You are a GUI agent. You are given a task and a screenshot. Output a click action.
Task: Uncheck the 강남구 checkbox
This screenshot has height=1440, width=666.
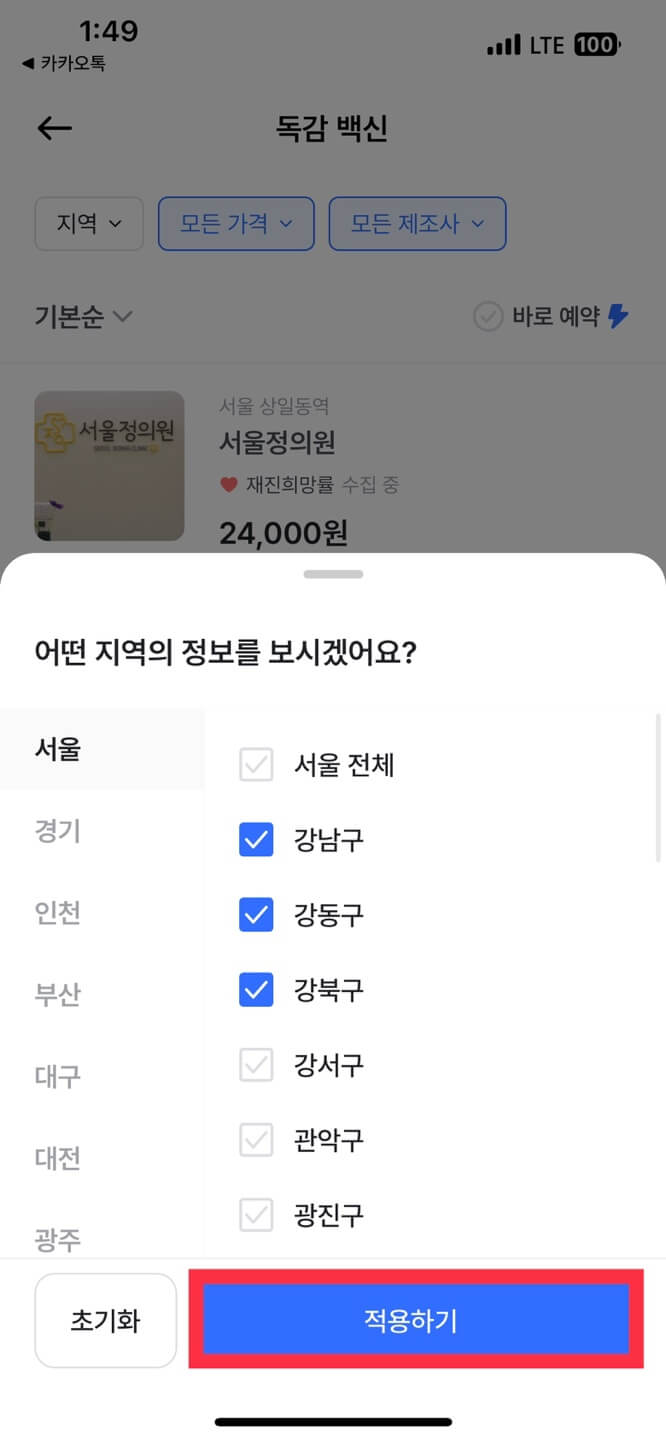click(256, 840)
